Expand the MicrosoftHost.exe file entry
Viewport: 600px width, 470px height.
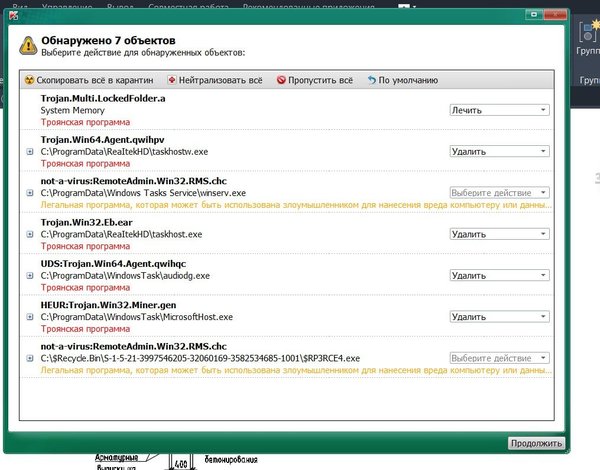tap(30, 316)
